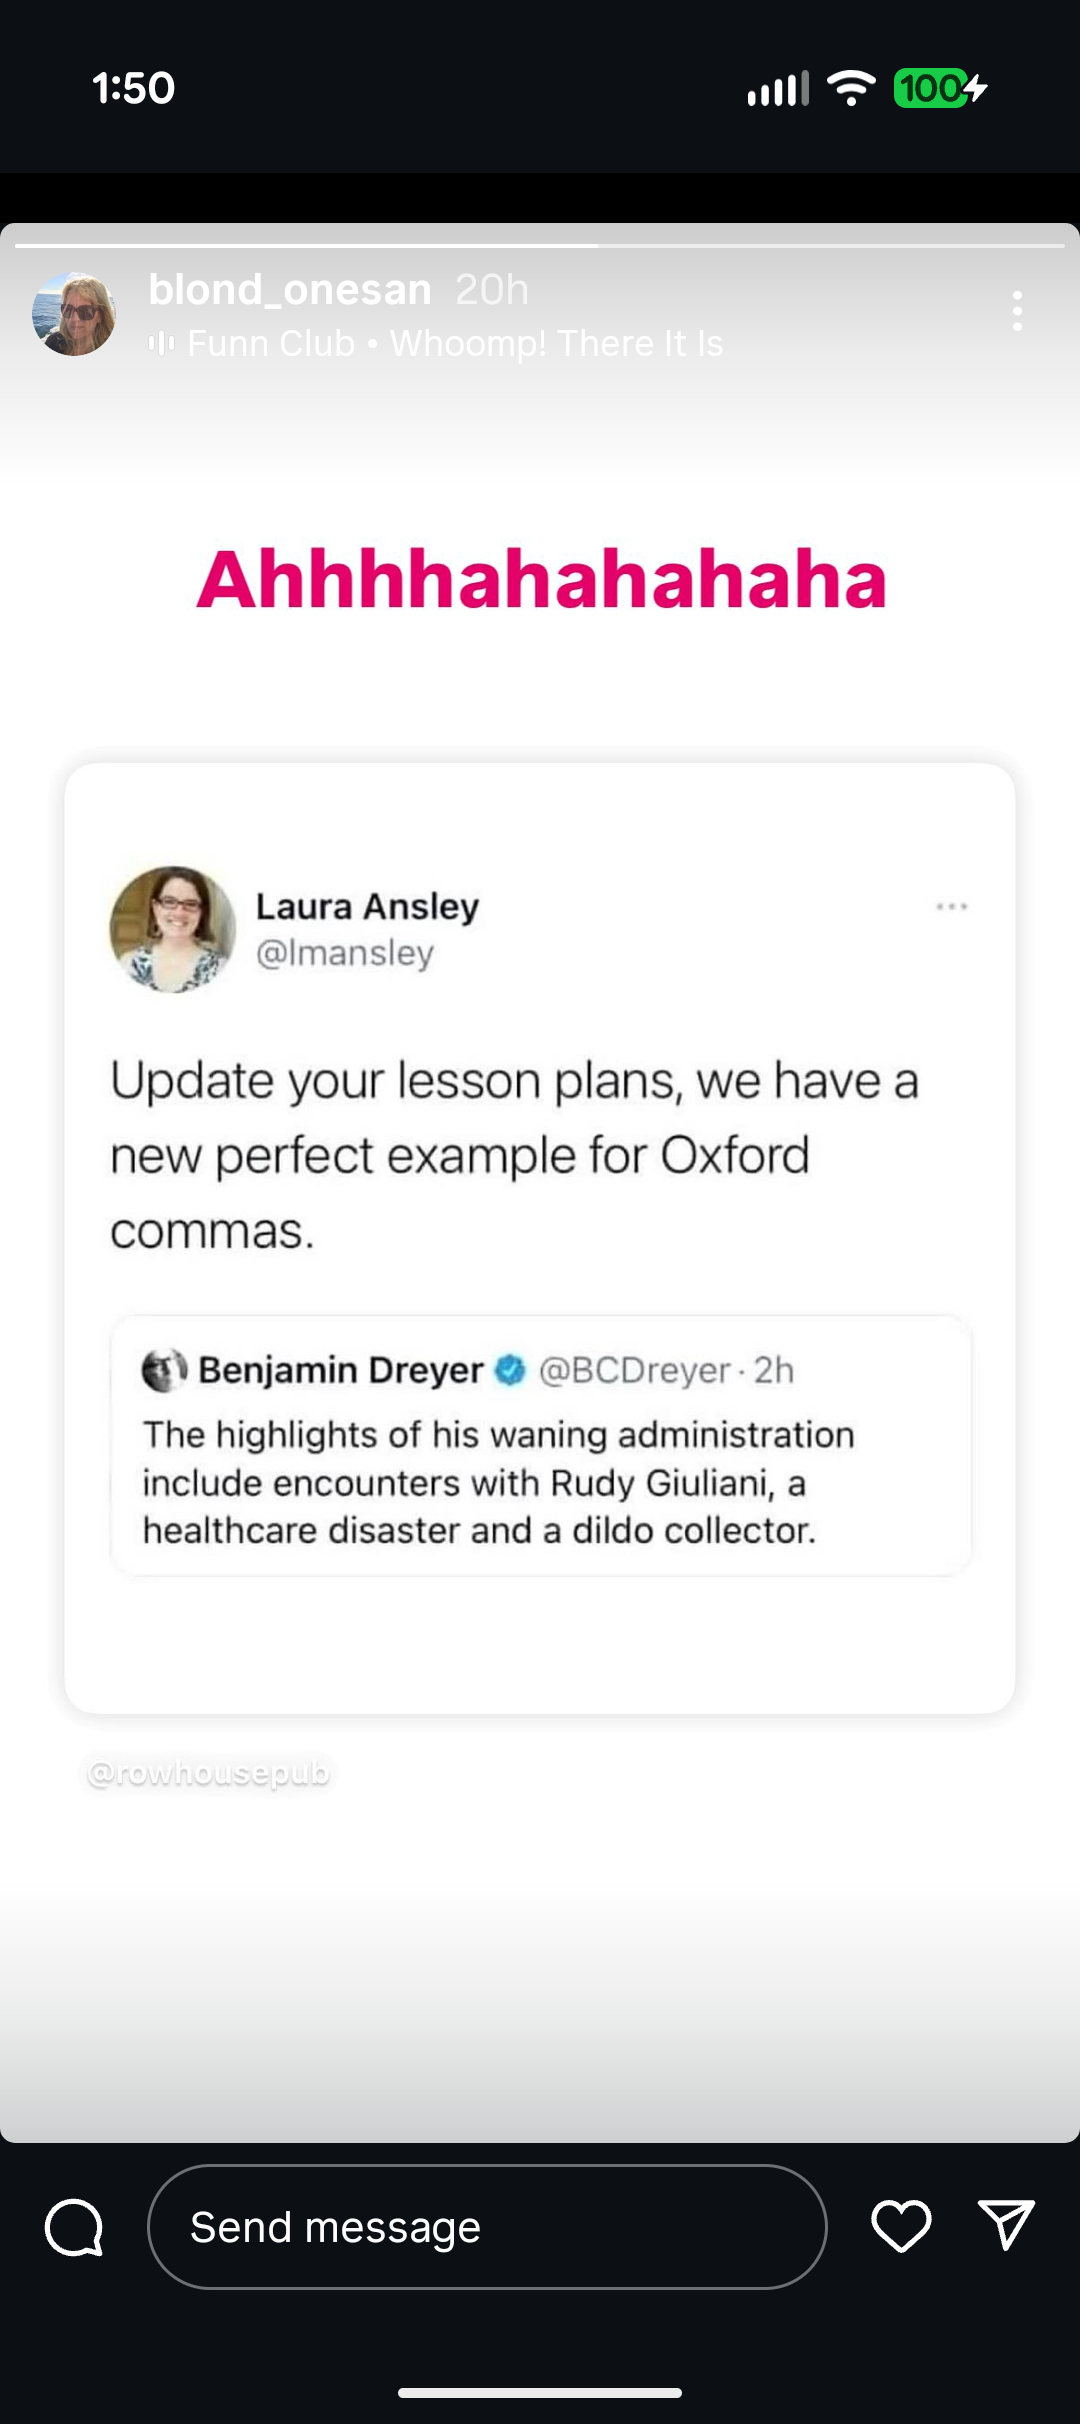This screenshot has height=2424, width=1080.
Task: Tap the tweet's three-dot menu
Action: (951, 907)
